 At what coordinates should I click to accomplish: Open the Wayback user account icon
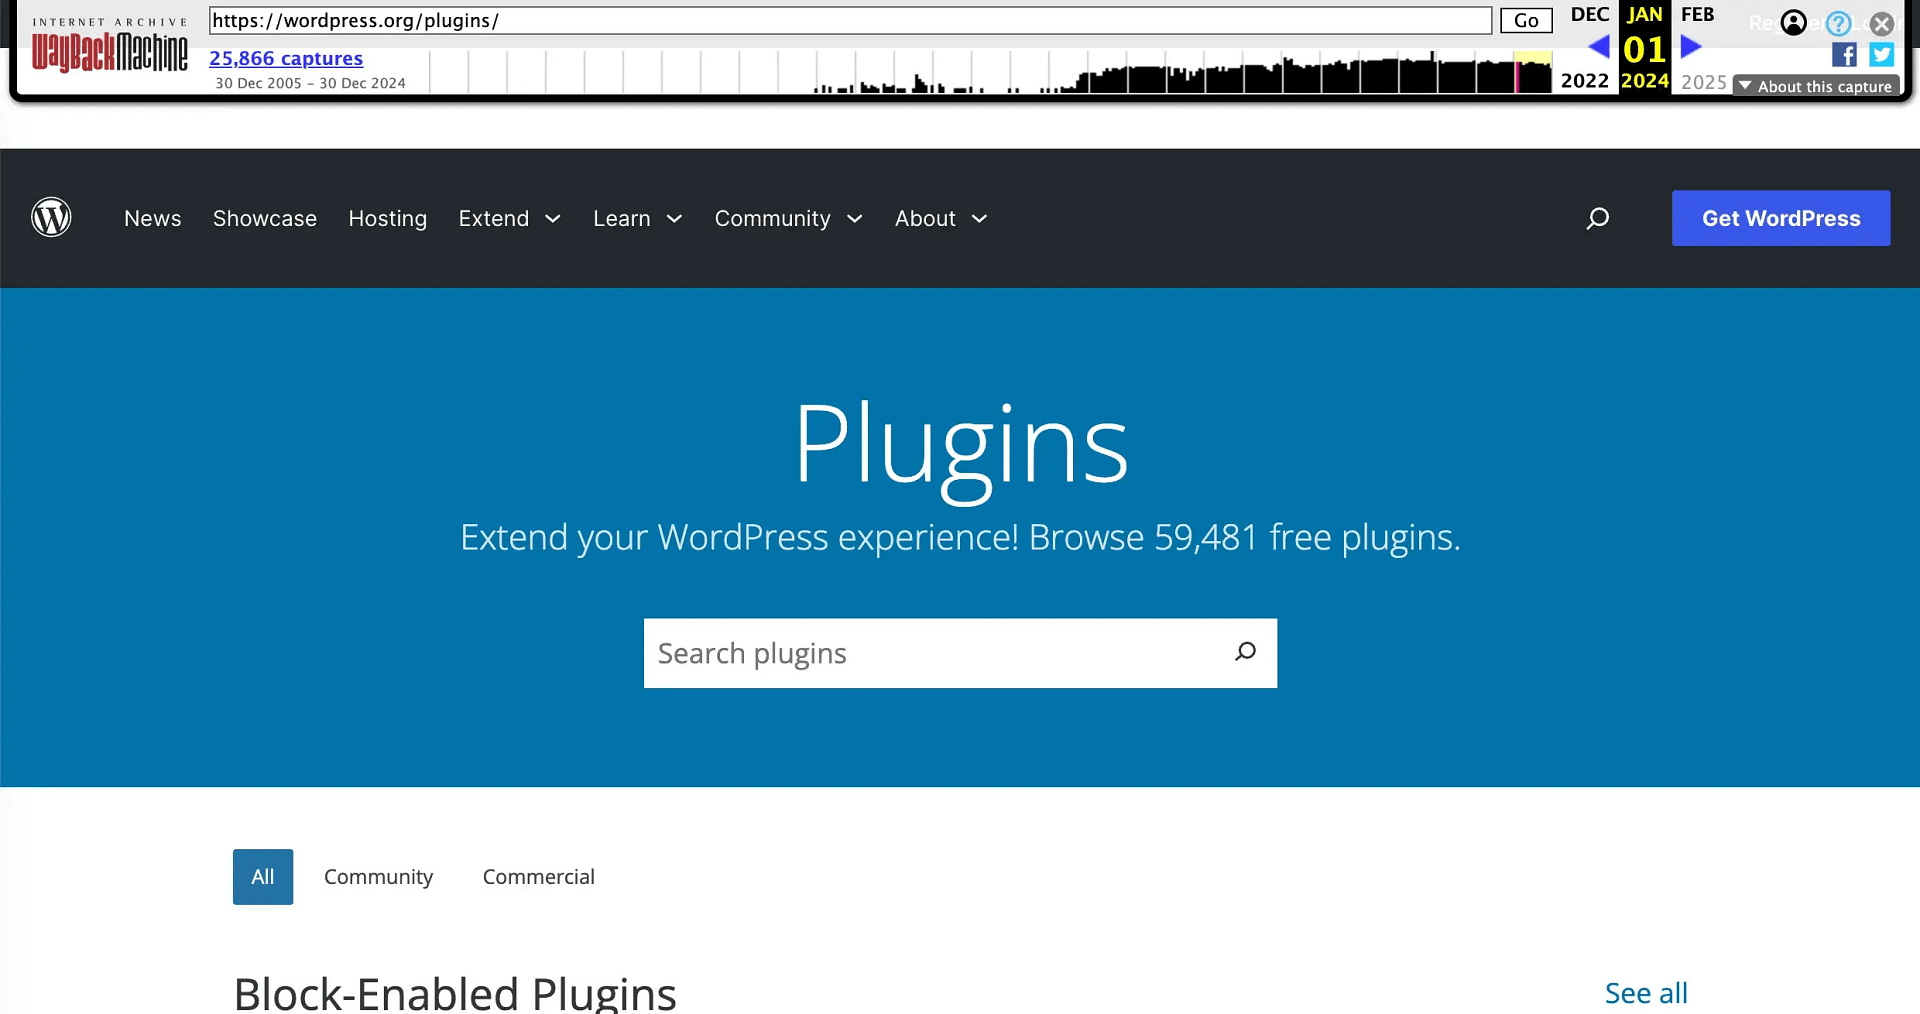(x=1794, y=23)
